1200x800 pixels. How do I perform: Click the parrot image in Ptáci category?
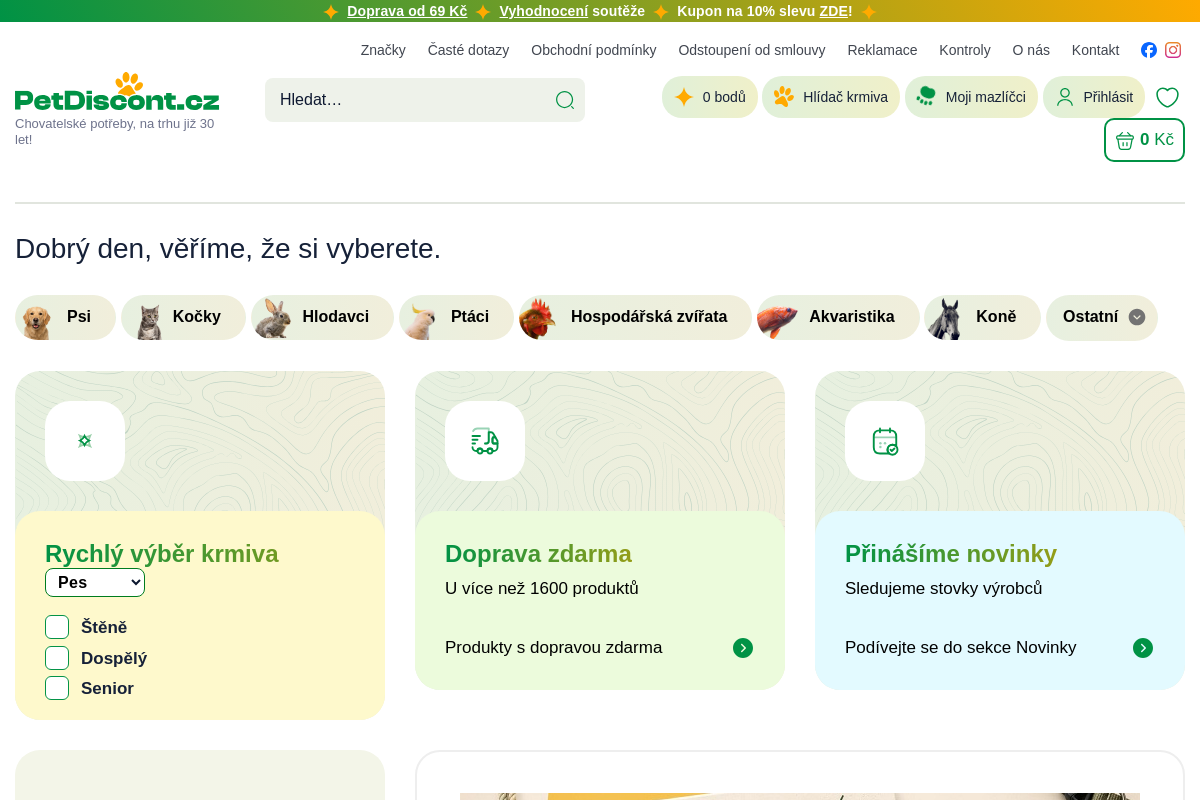click(x=422, y=321)
